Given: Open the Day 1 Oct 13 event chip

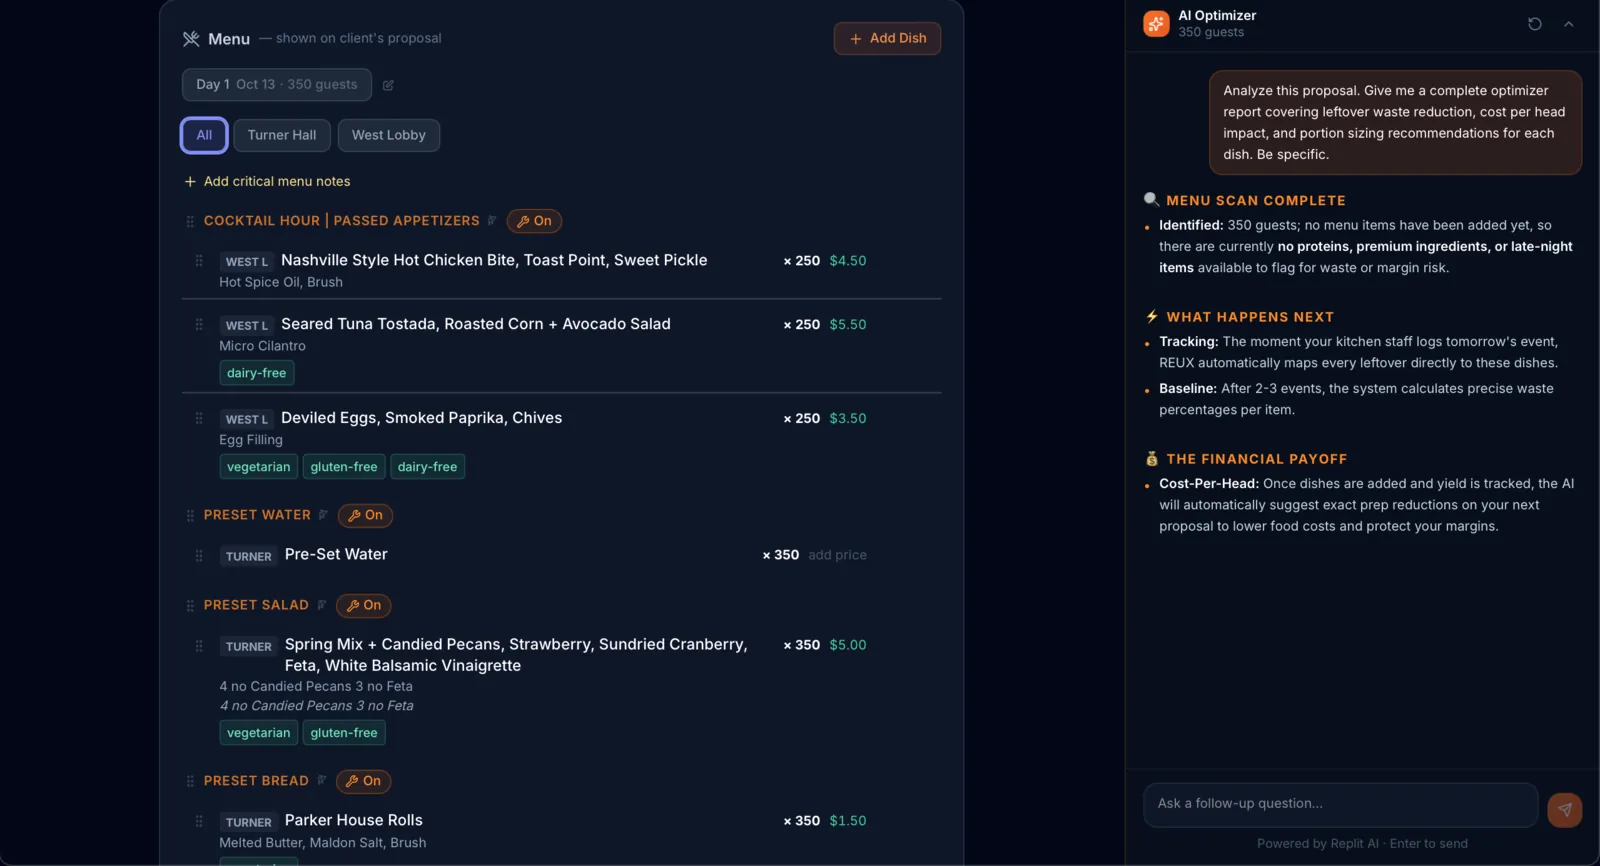Looking at the screenshot, I should click(x=277, y=85).
